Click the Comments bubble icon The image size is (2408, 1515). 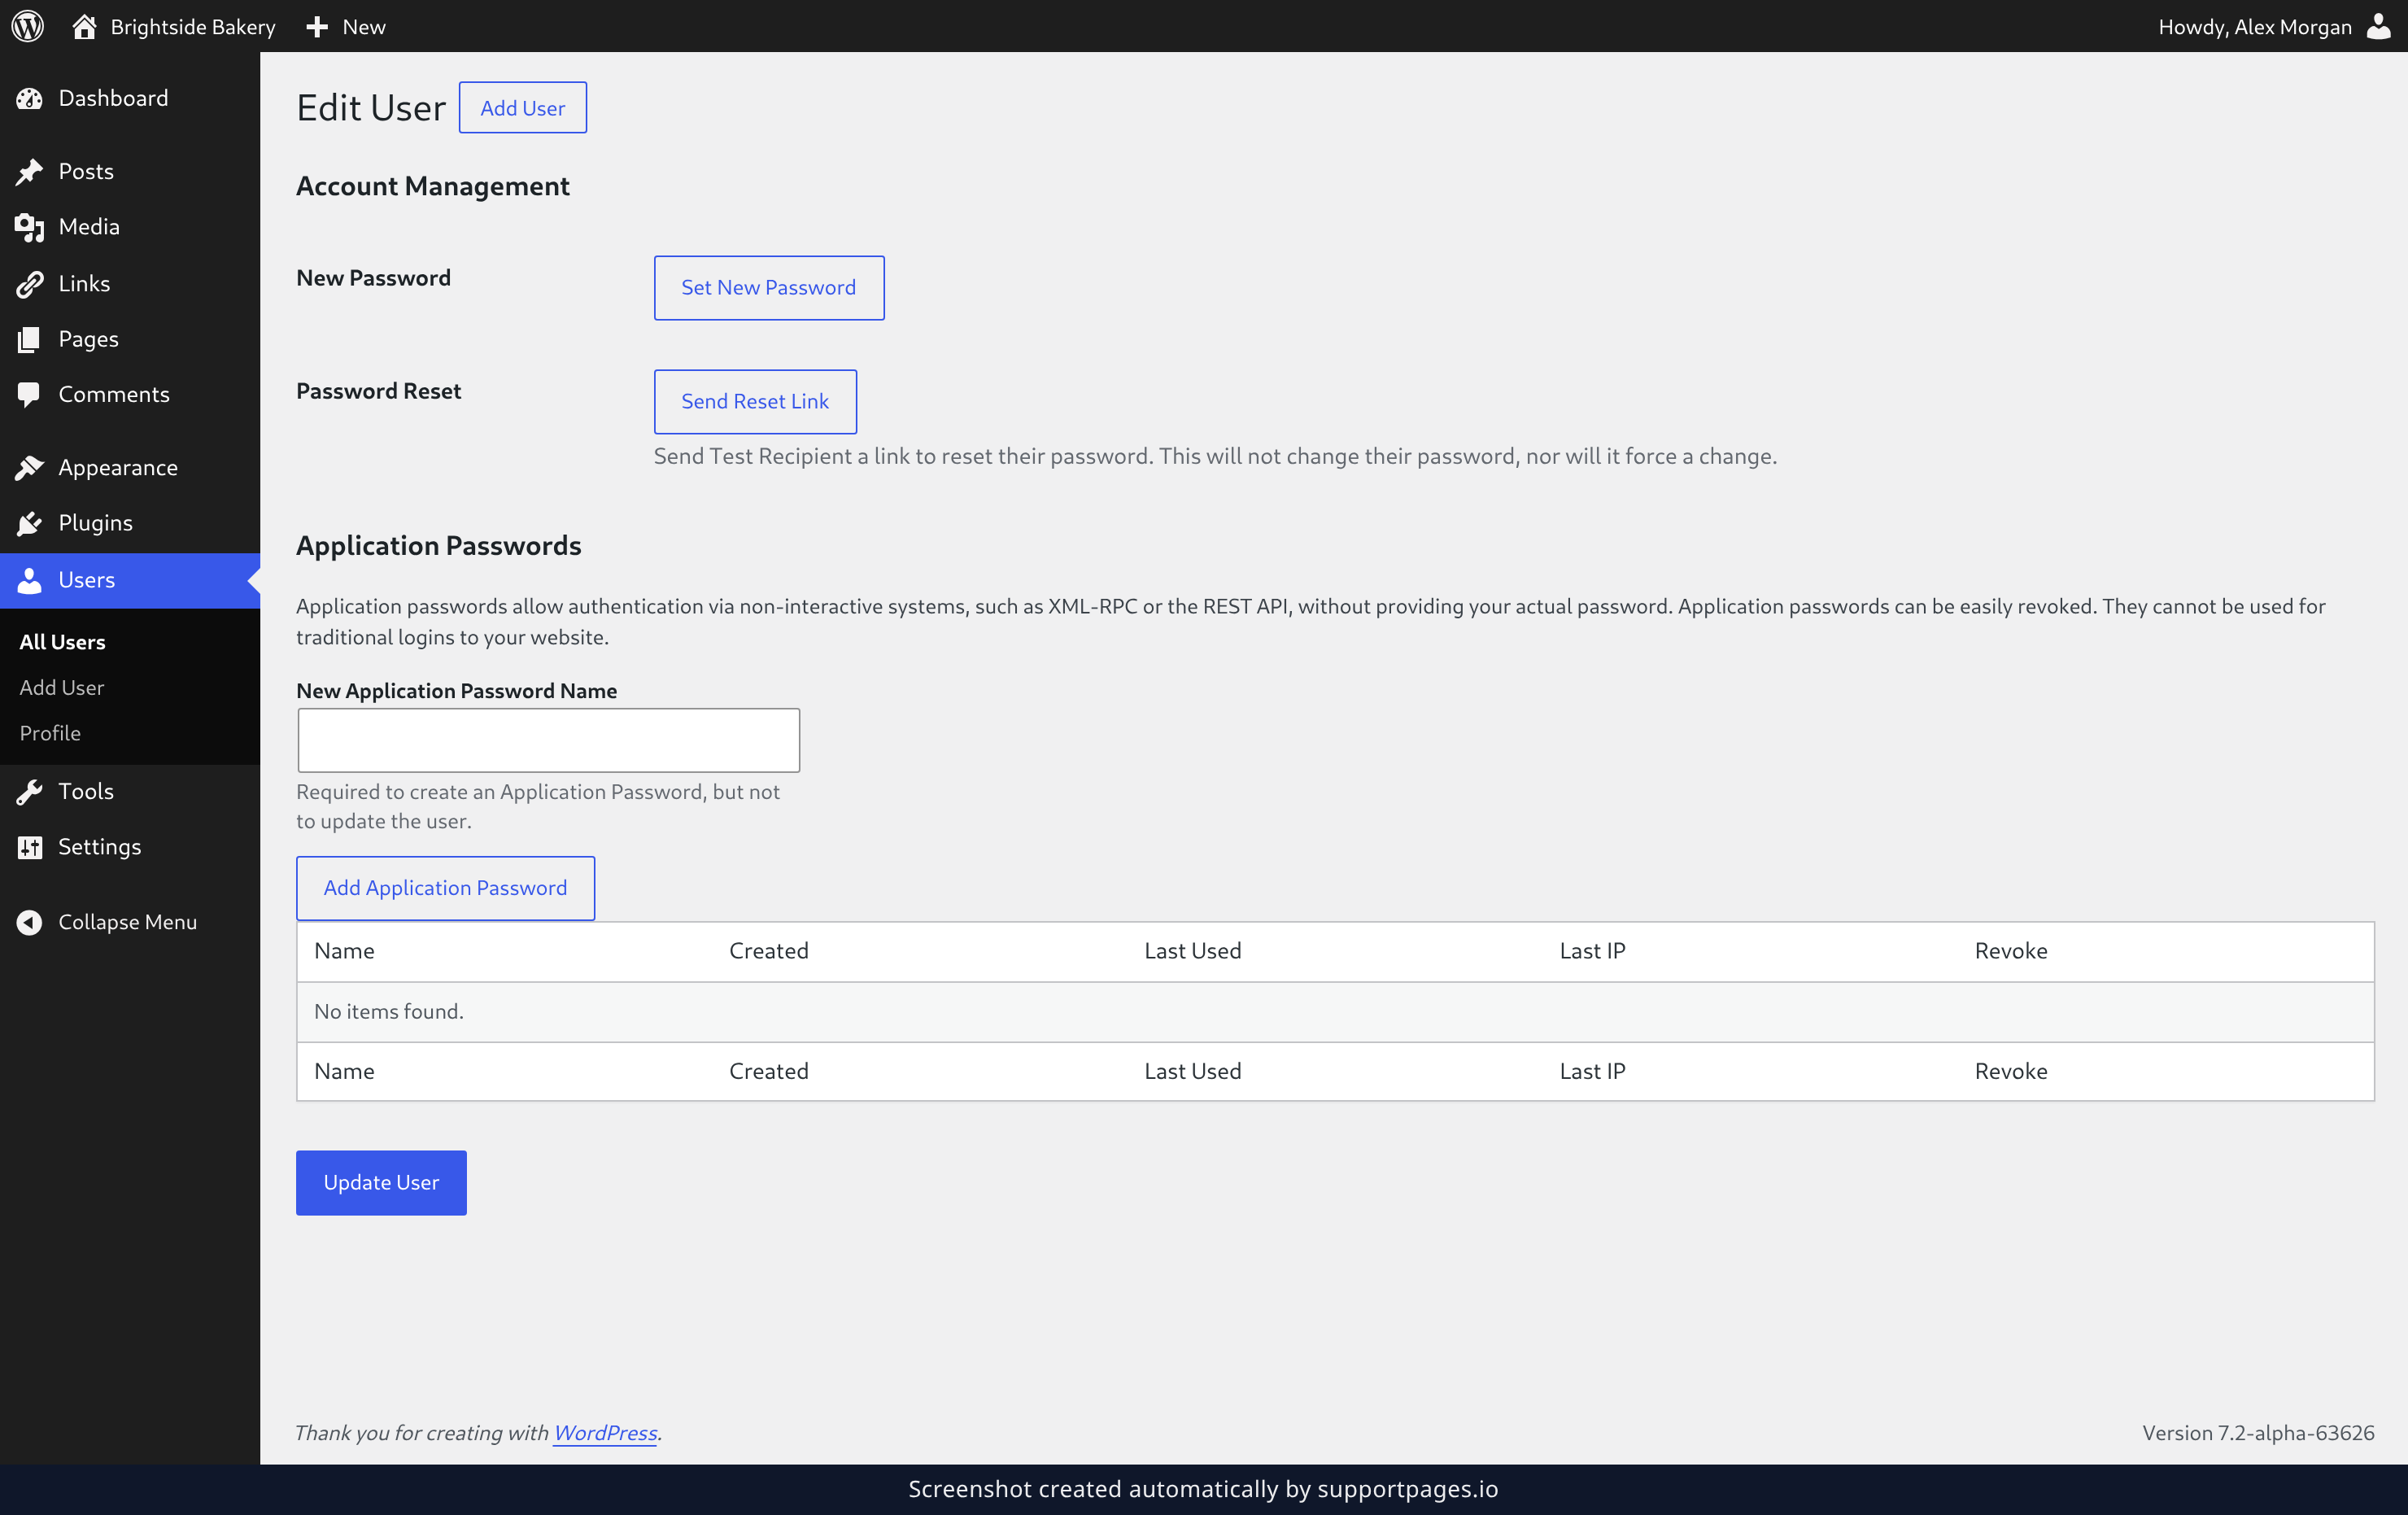pyautogui.click(x=29, y=395)
